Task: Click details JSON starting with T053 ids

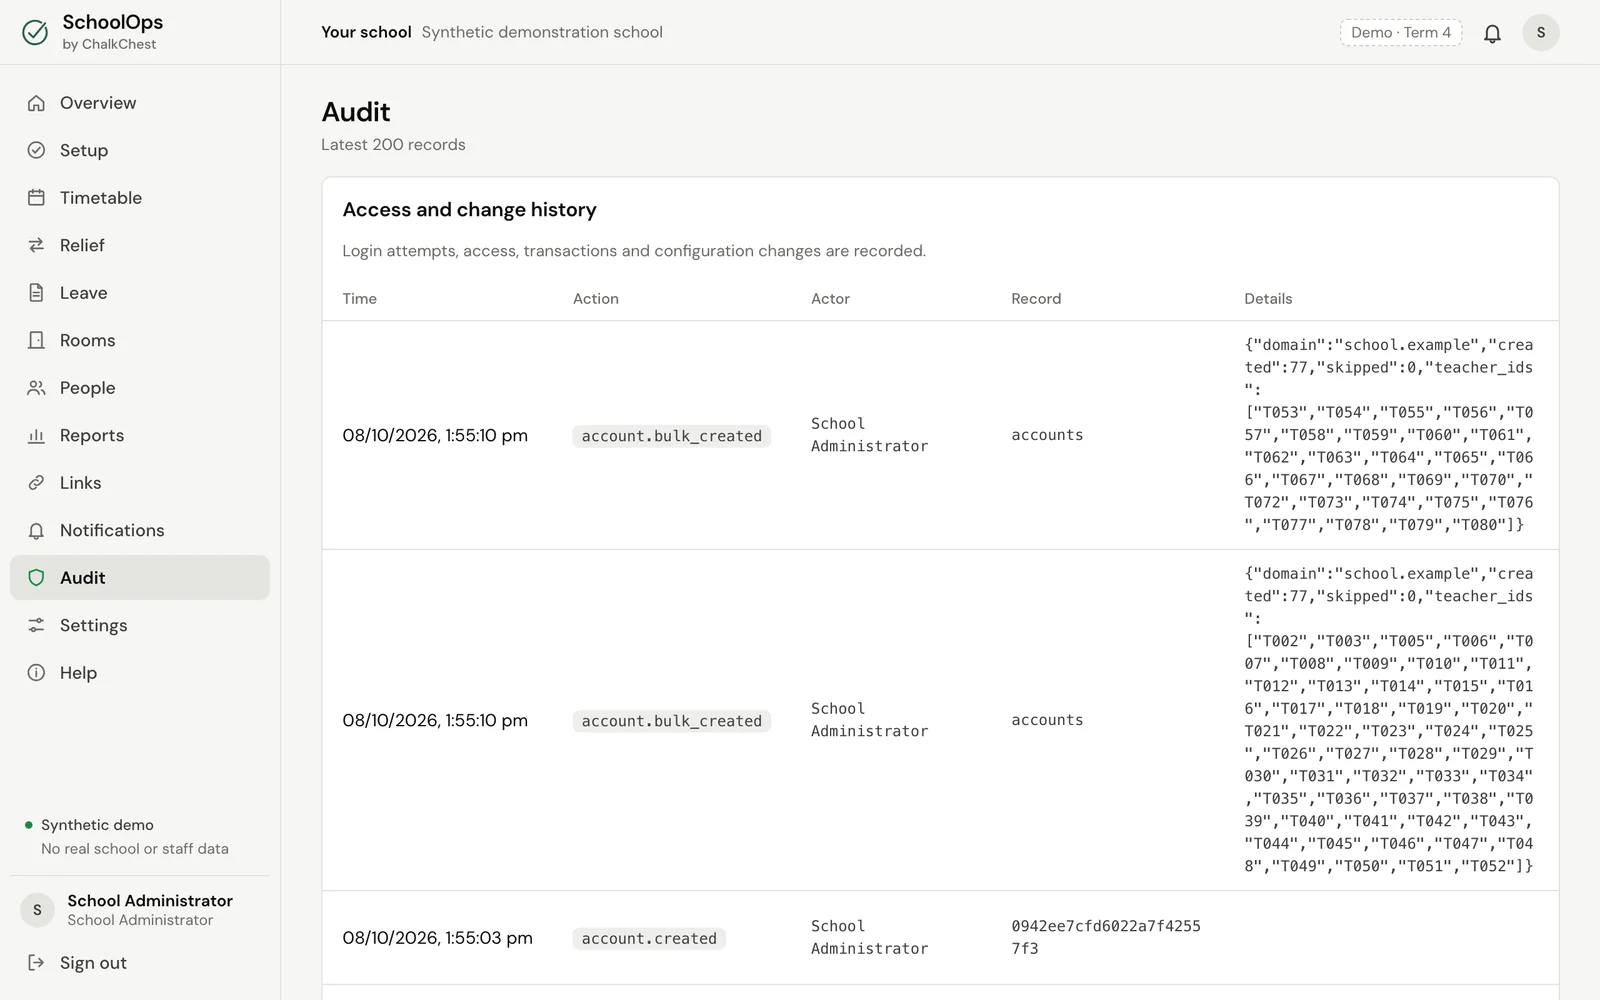Action: (1389, 435)
